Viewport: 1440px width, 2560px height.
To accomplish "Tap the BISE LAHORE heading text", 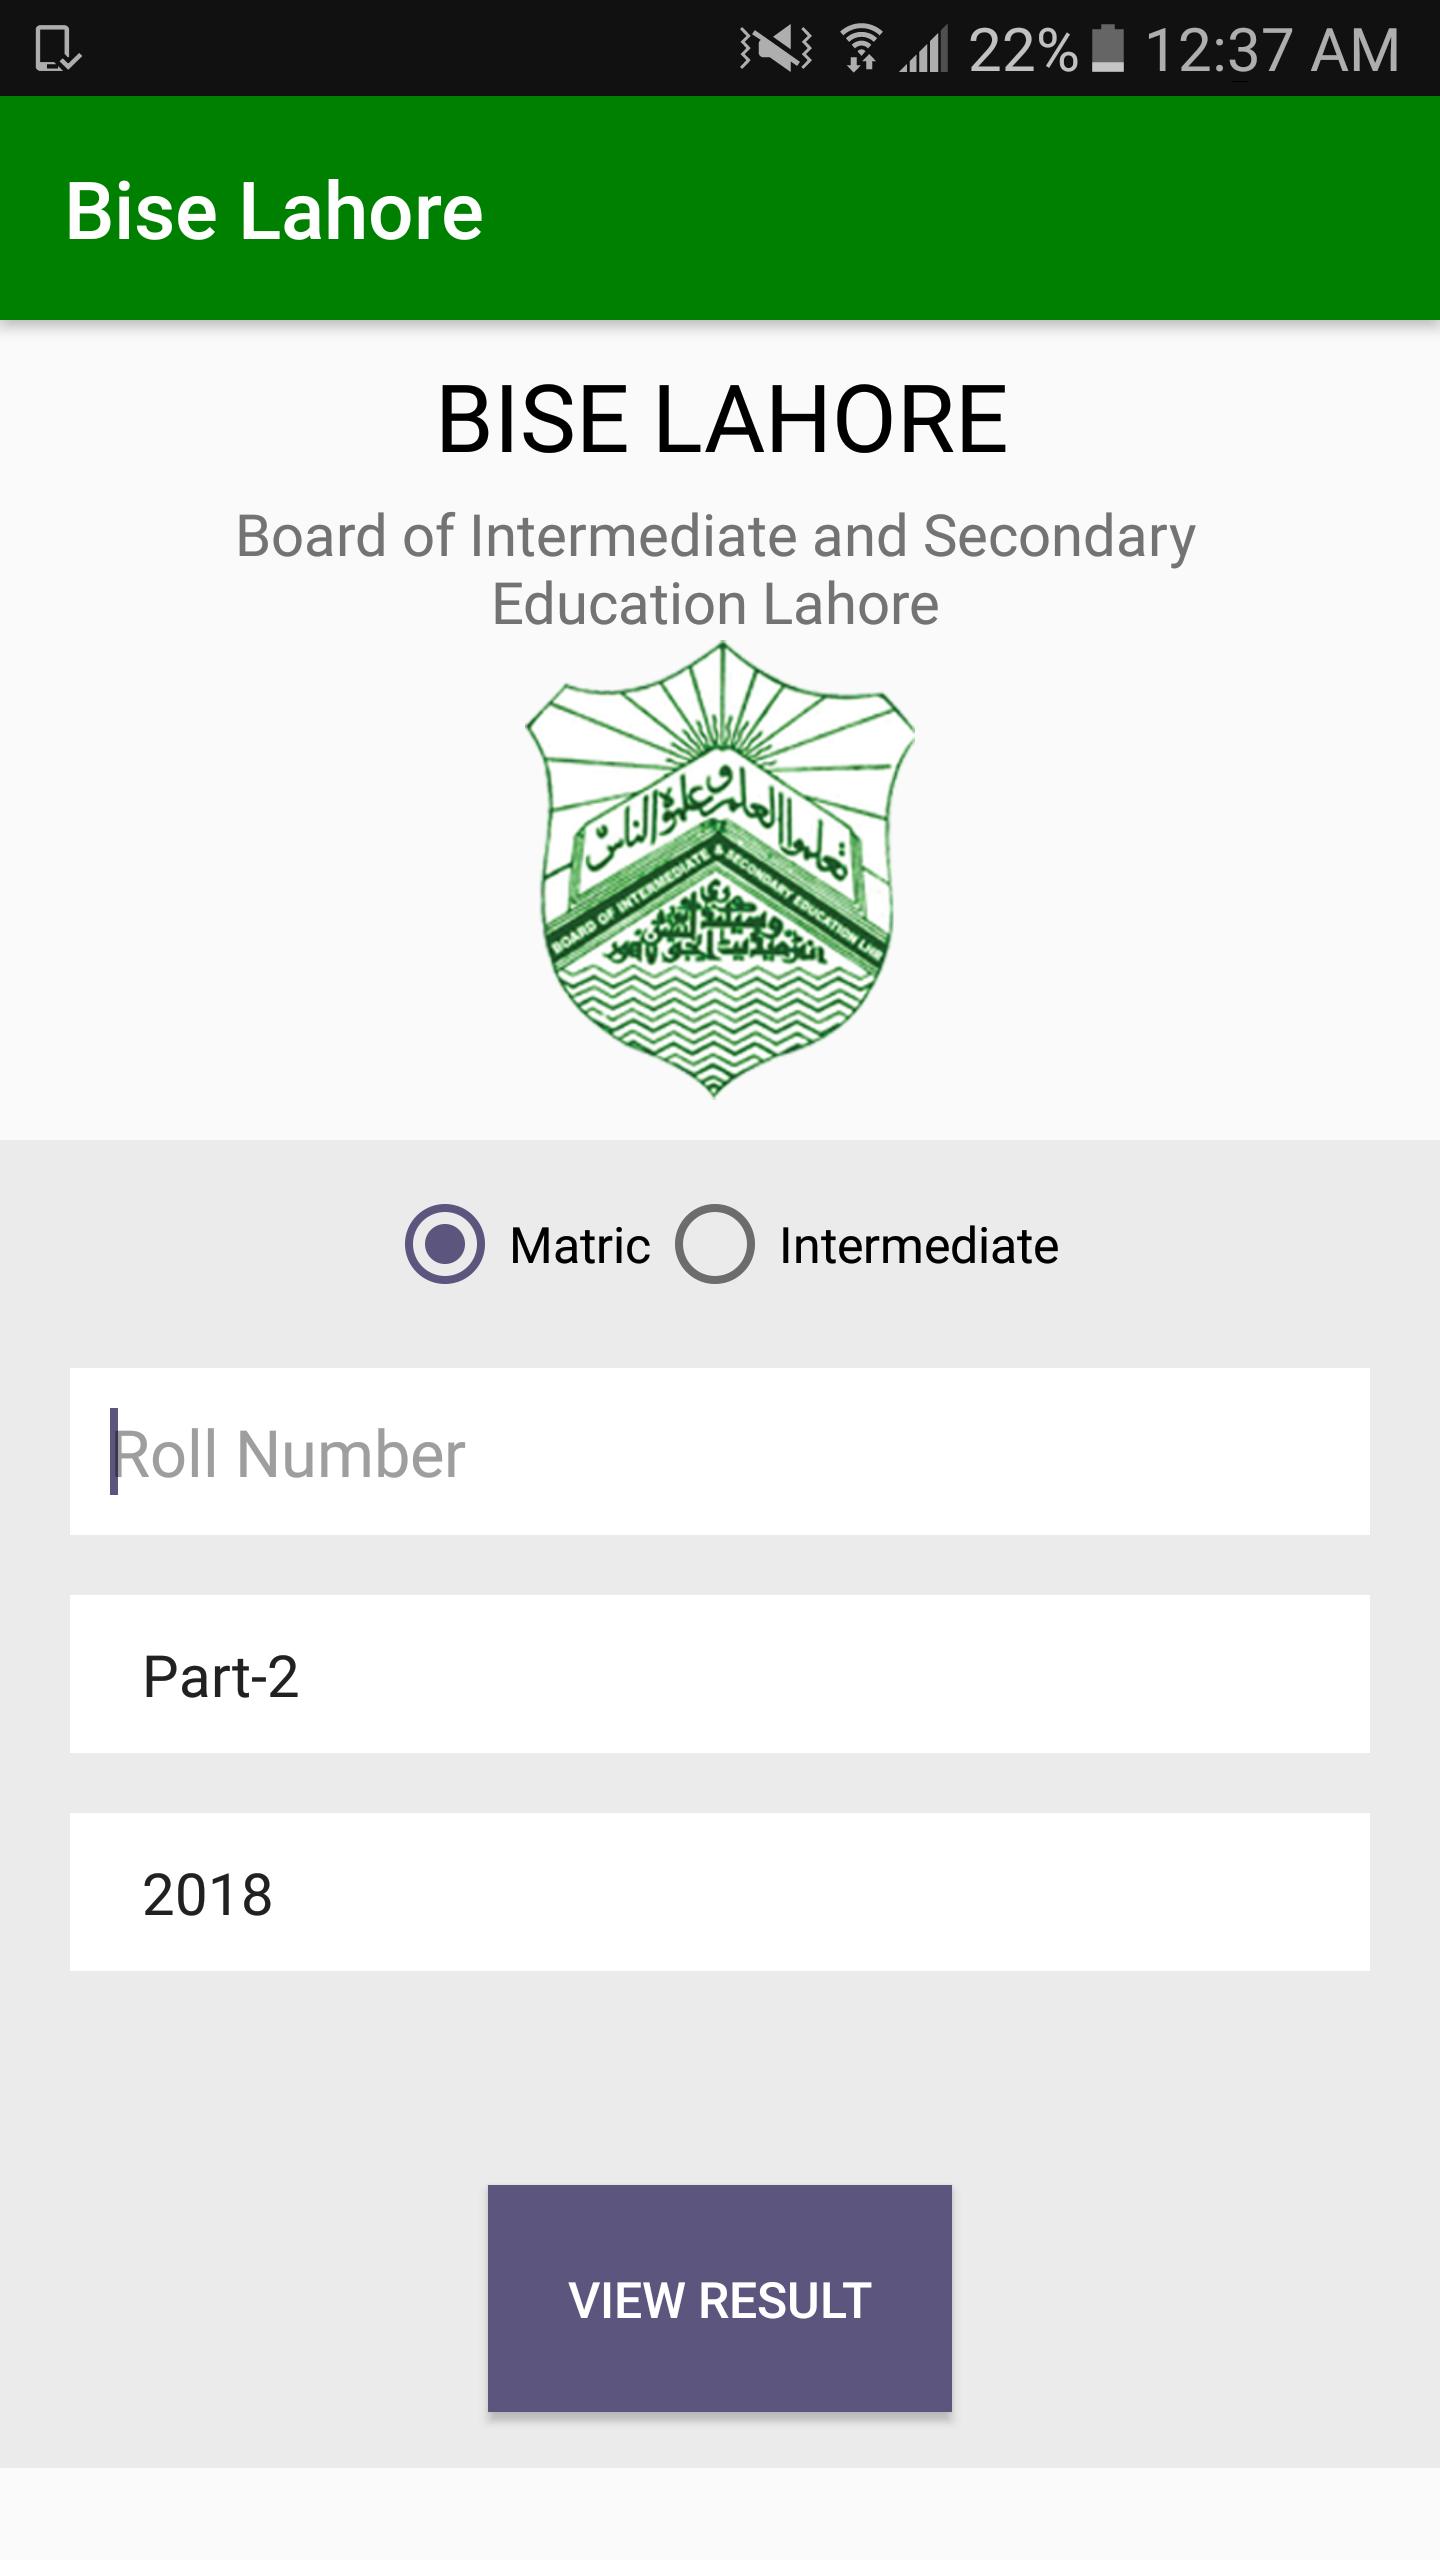I will (x=722, y=420).
